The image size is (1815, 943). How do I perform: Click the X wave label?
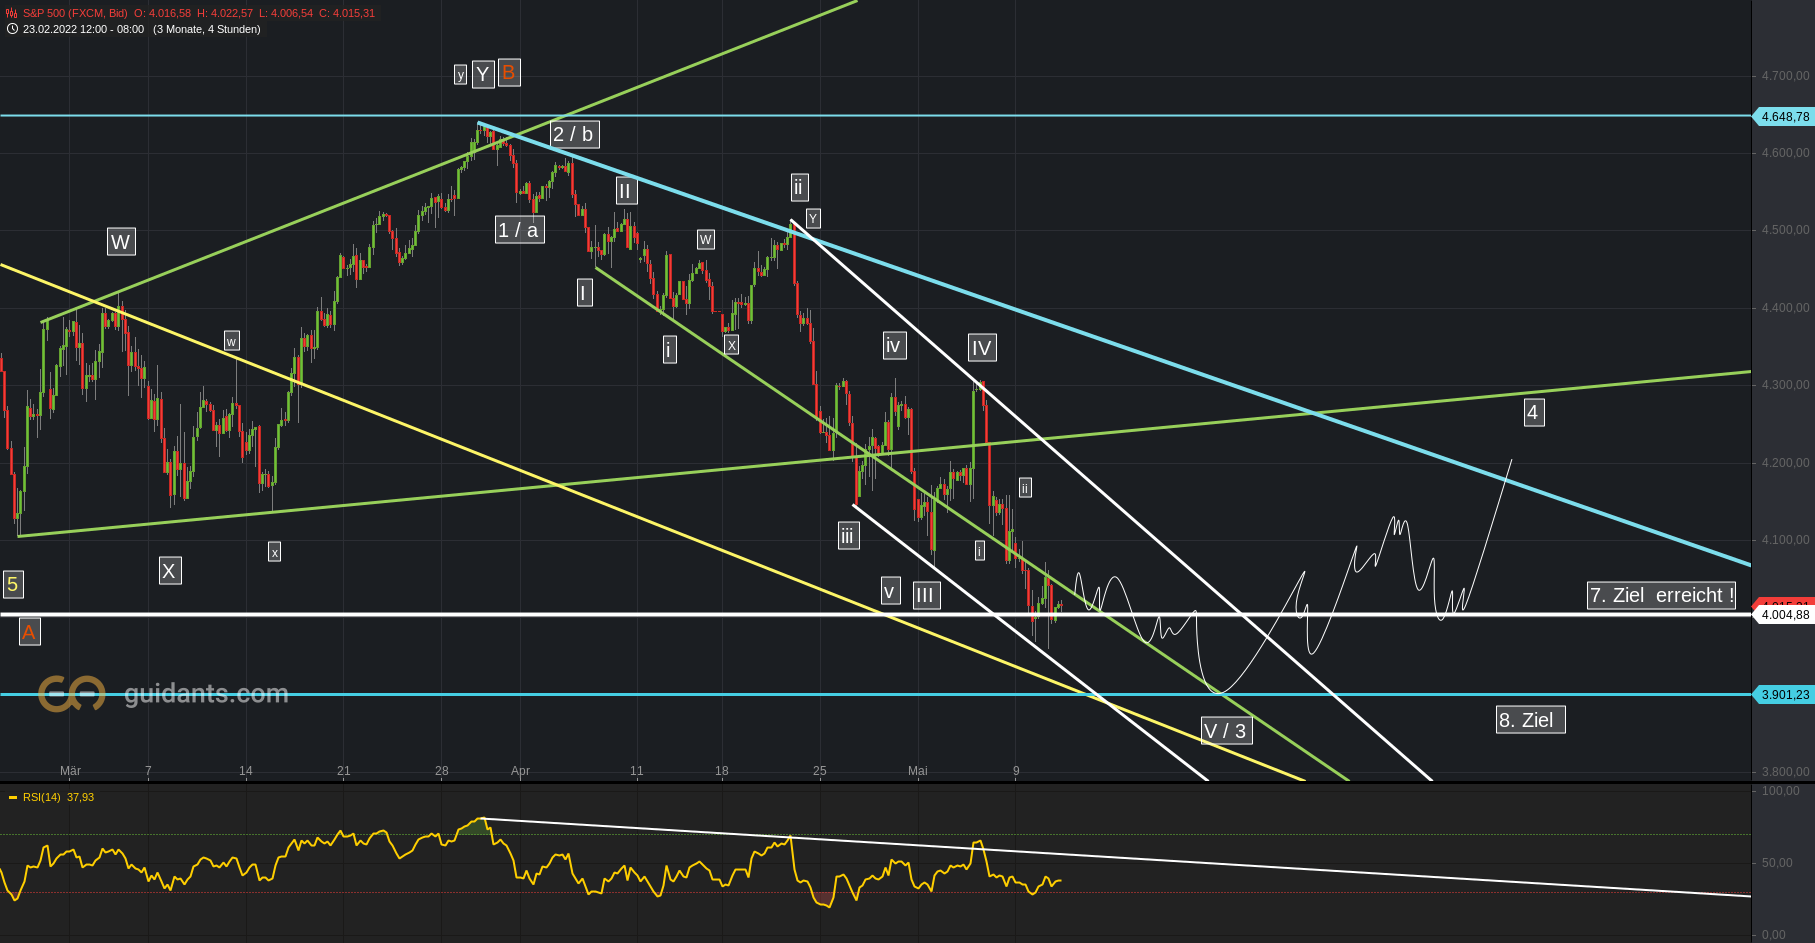pyautogui.click(x=170, y=571)
